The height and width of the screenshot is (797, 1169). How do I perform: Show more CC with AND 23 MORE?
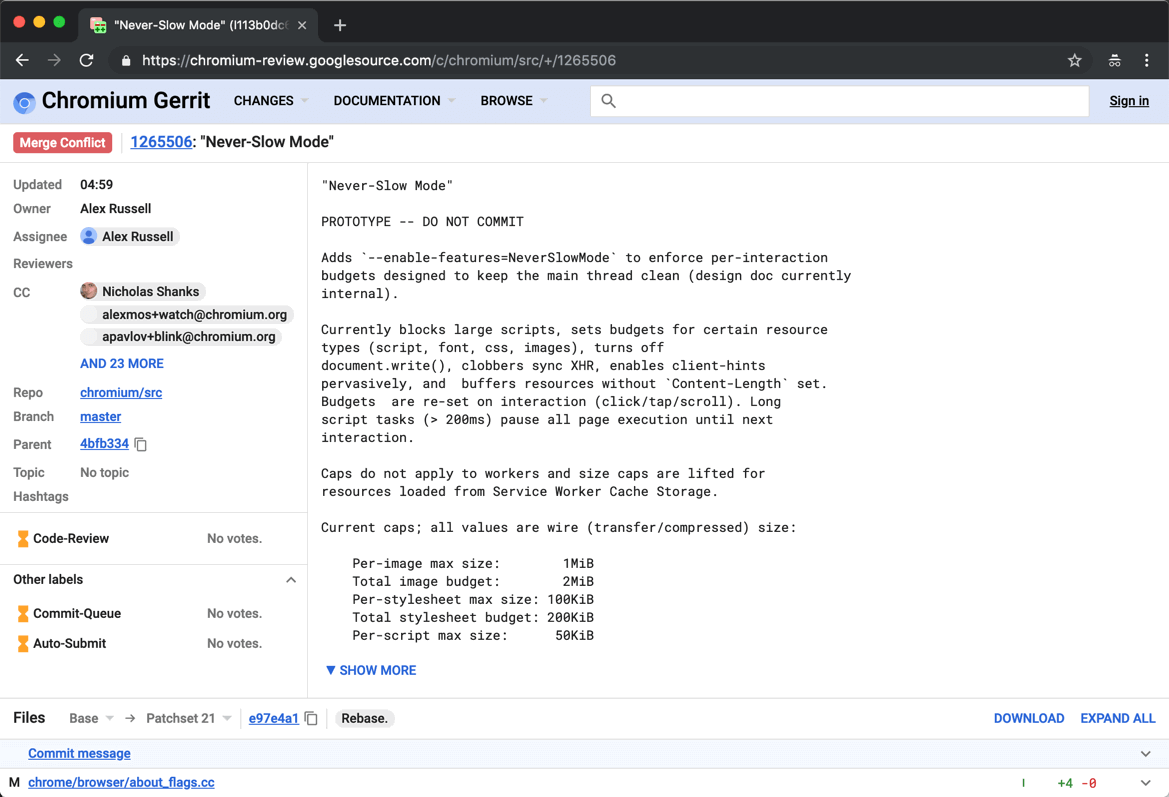(x=122, y=364)
